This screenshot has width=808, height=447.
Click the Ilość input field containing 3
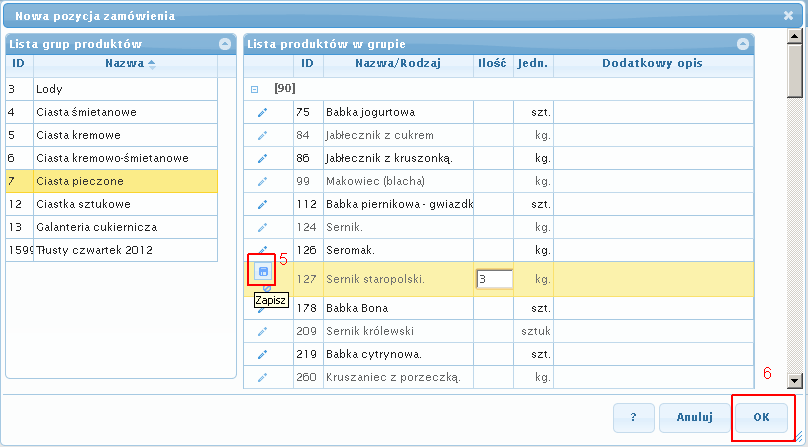(x=494, y=279)
